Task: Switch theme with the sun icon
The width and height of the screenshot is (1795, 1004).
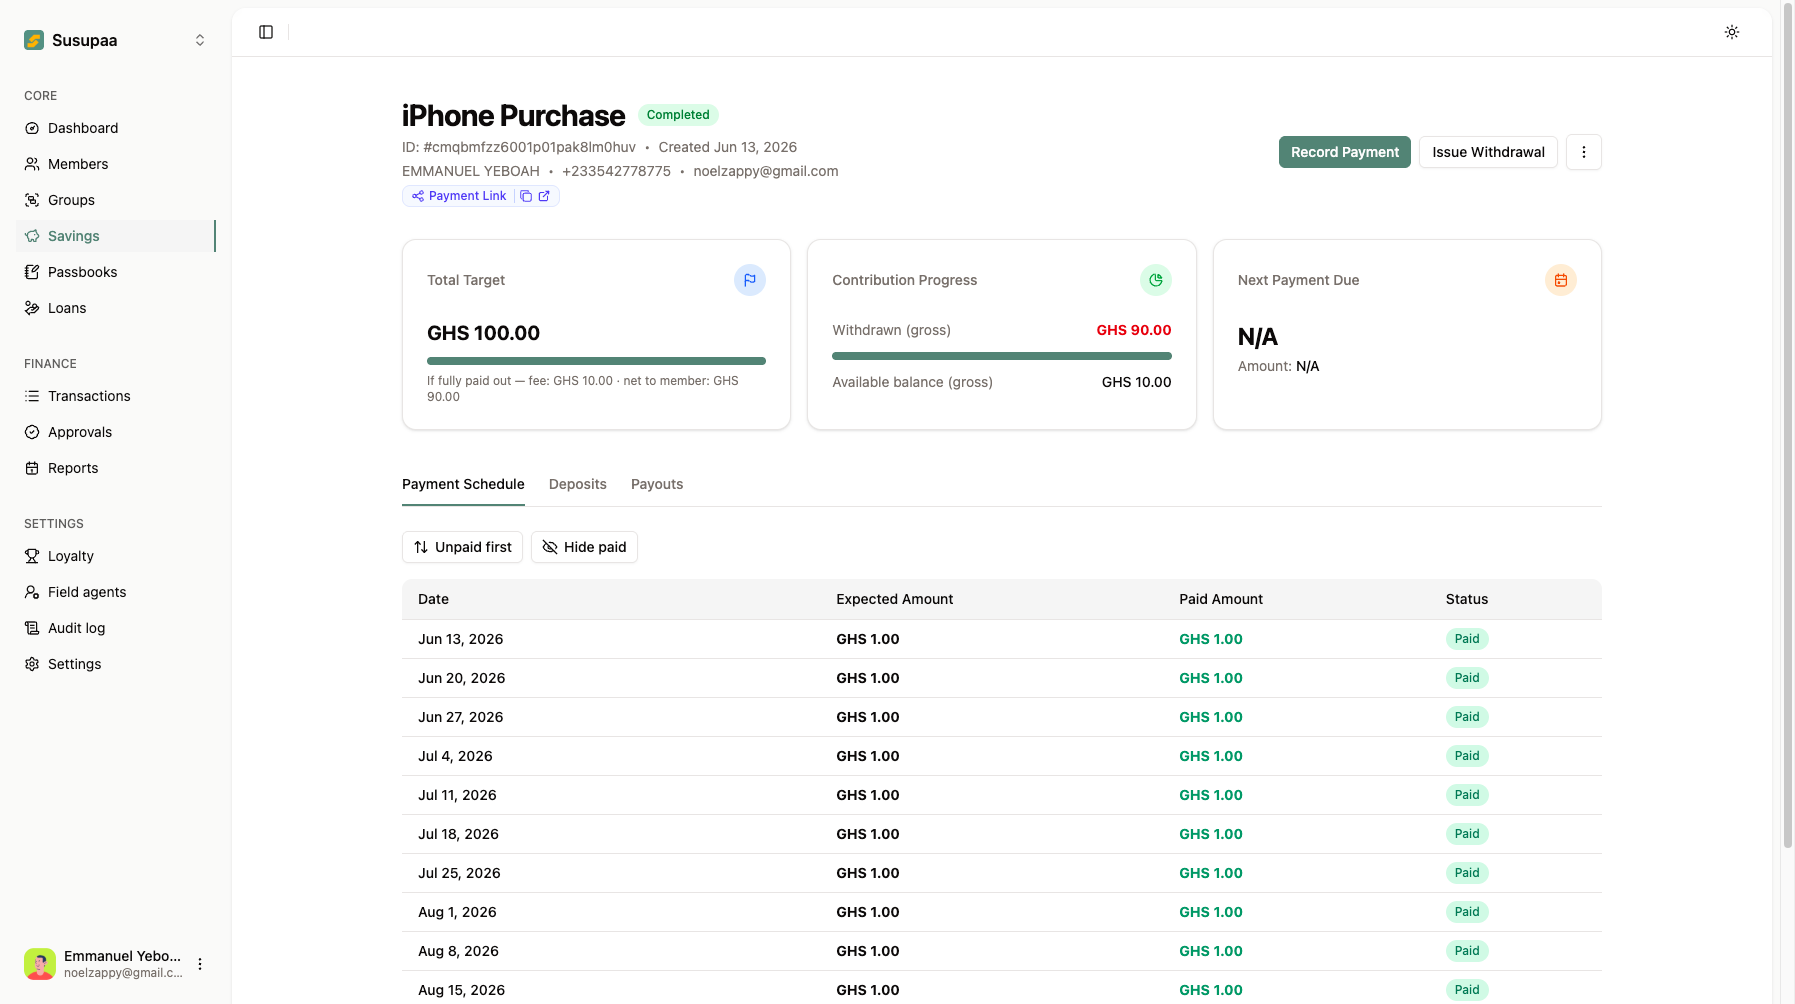Action: point(1732,32)
